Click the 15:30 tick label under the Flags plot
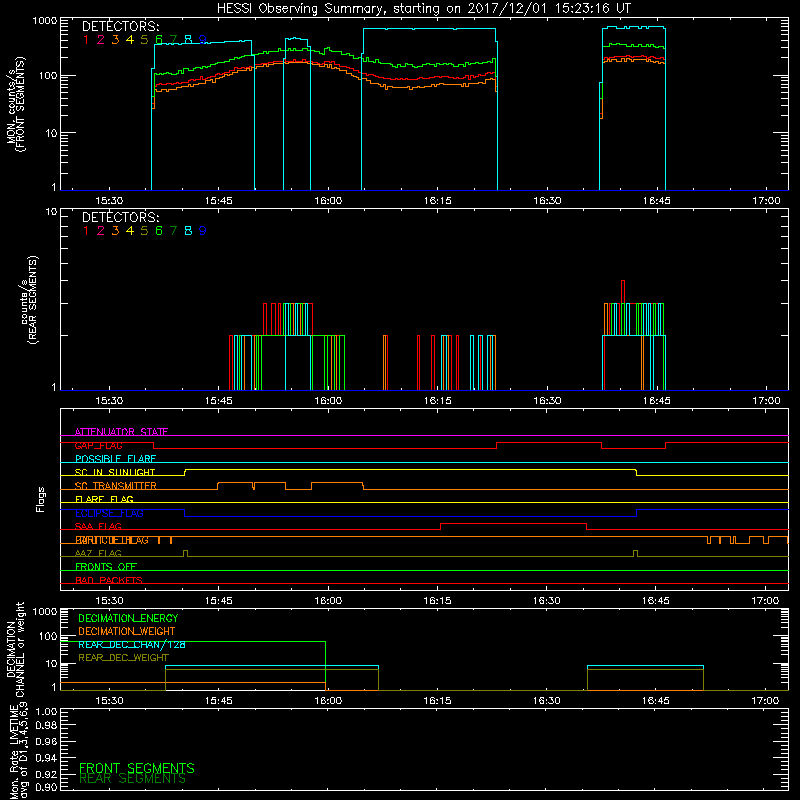Image resolution: width=800 pixels, height=800 pixels. (109, 601)
